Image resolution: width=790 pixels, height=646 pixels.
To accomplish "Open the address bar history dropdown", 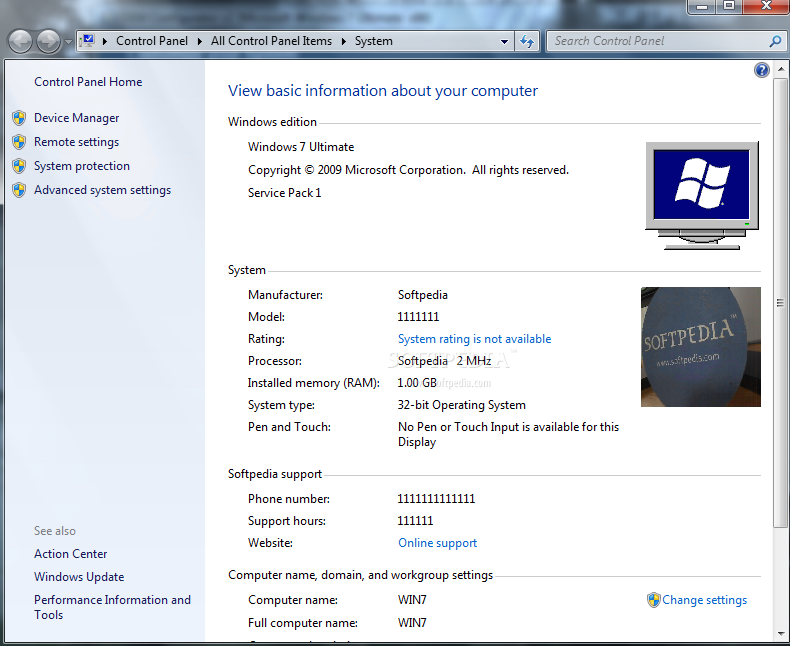I will 504,42.
